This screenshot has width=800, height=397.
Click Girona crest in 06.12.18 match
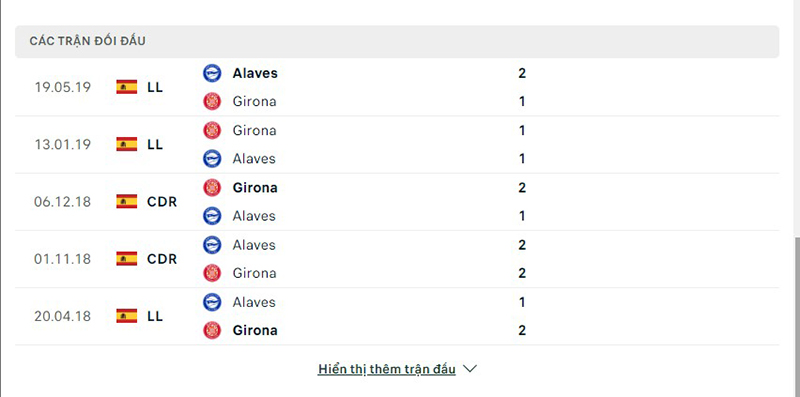(x=212, y=187)
